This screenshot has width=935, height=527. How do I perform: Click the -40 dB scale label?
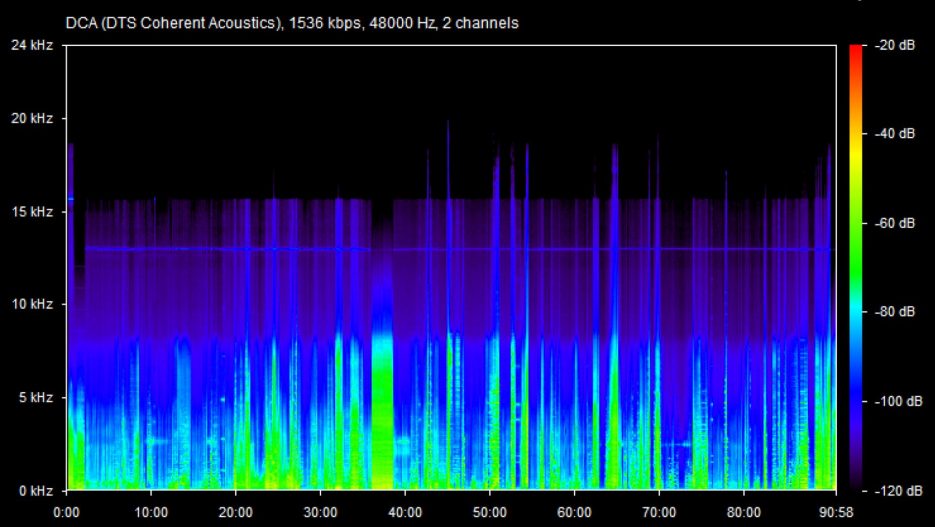point(894,134)
